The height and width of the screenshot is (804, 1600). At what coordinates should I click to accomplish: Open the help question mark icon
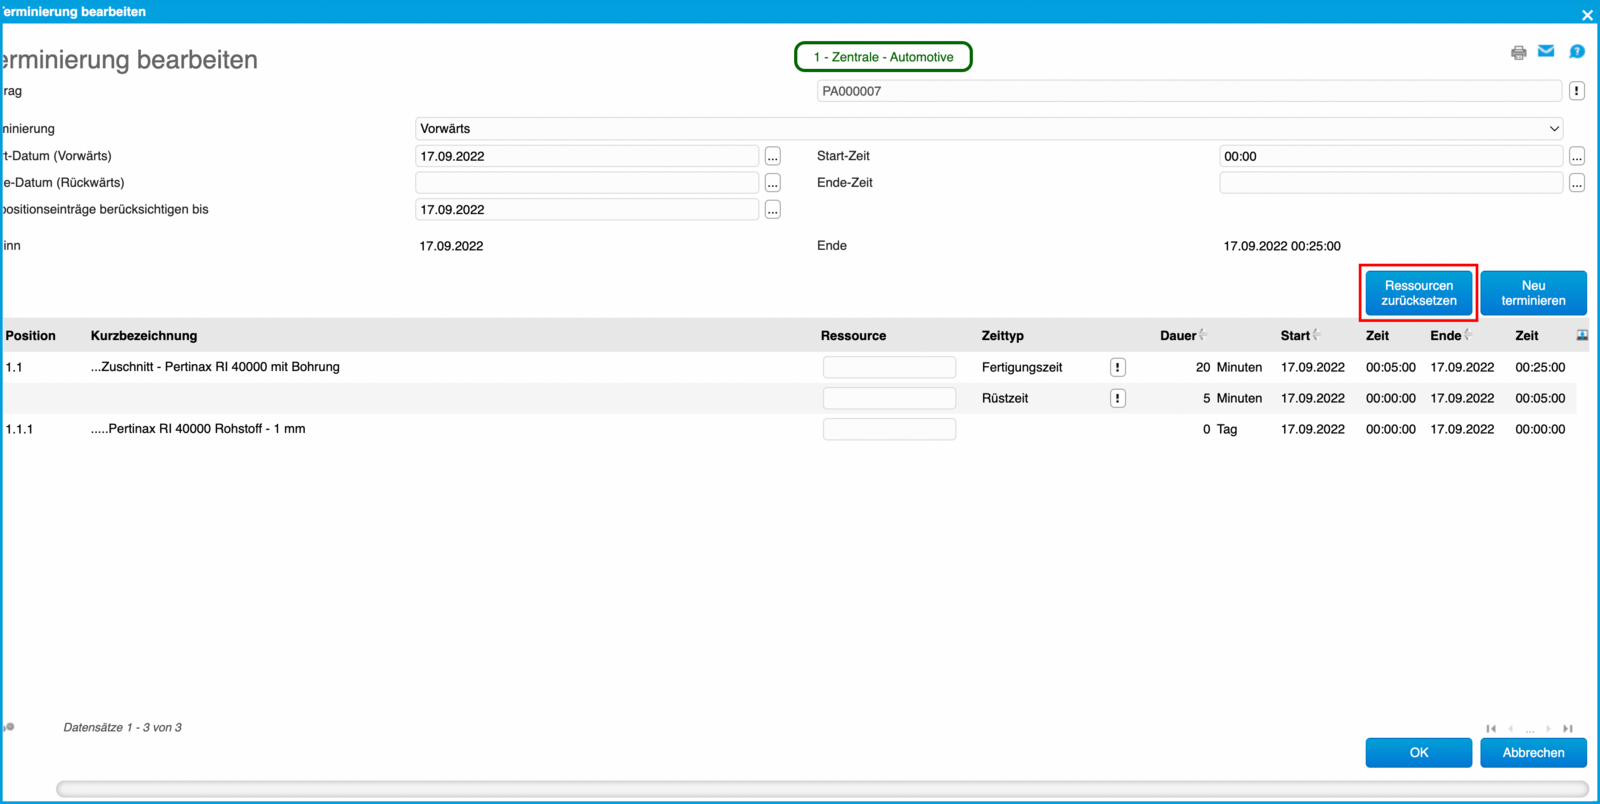coord(1577,51)
